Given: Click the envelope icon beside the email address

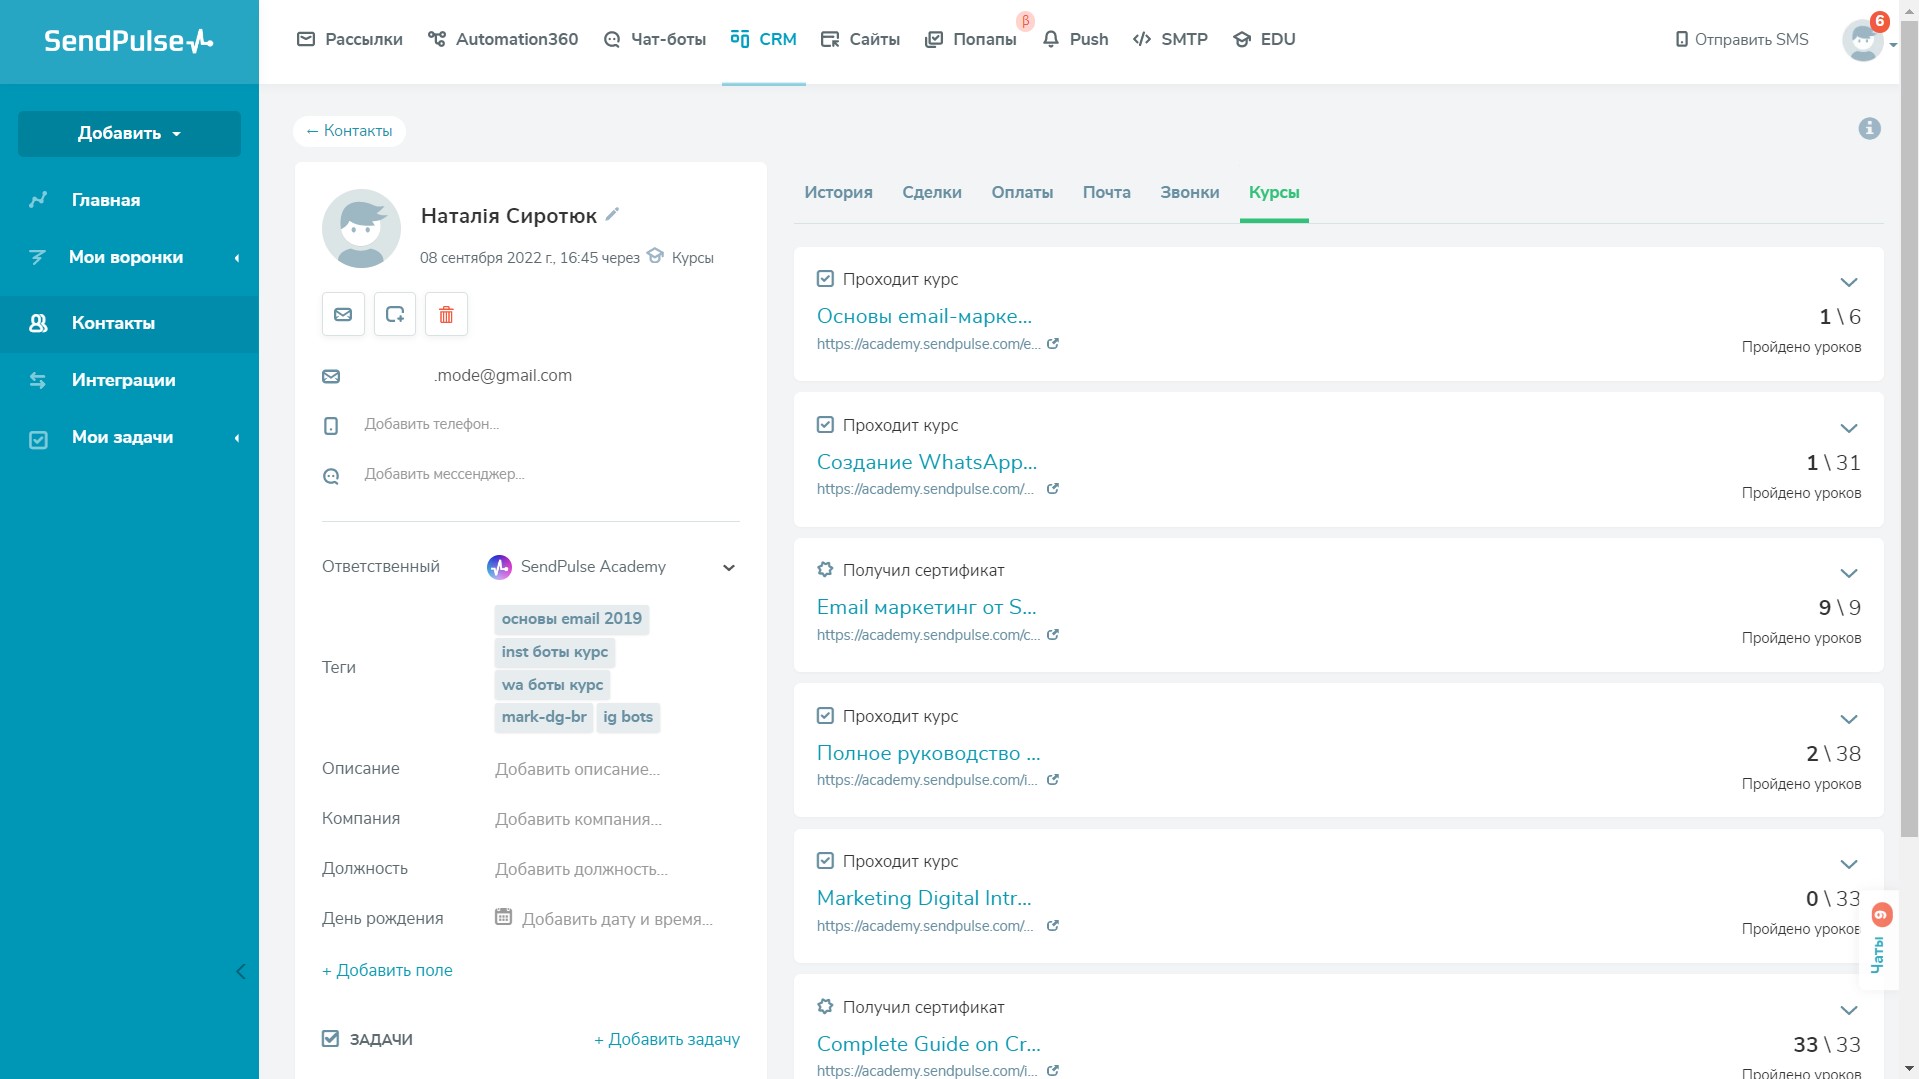Looking at the screenshot, I should click(x=331, y=376).
